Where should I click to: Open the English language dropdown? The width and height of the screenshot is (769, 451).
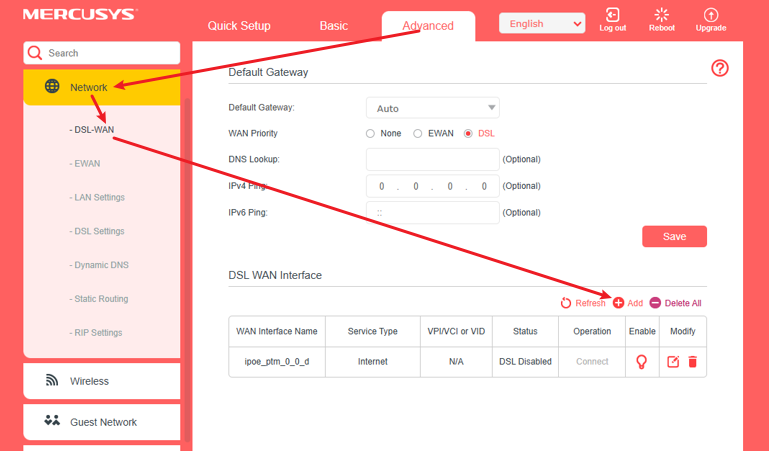coord(542,24)
